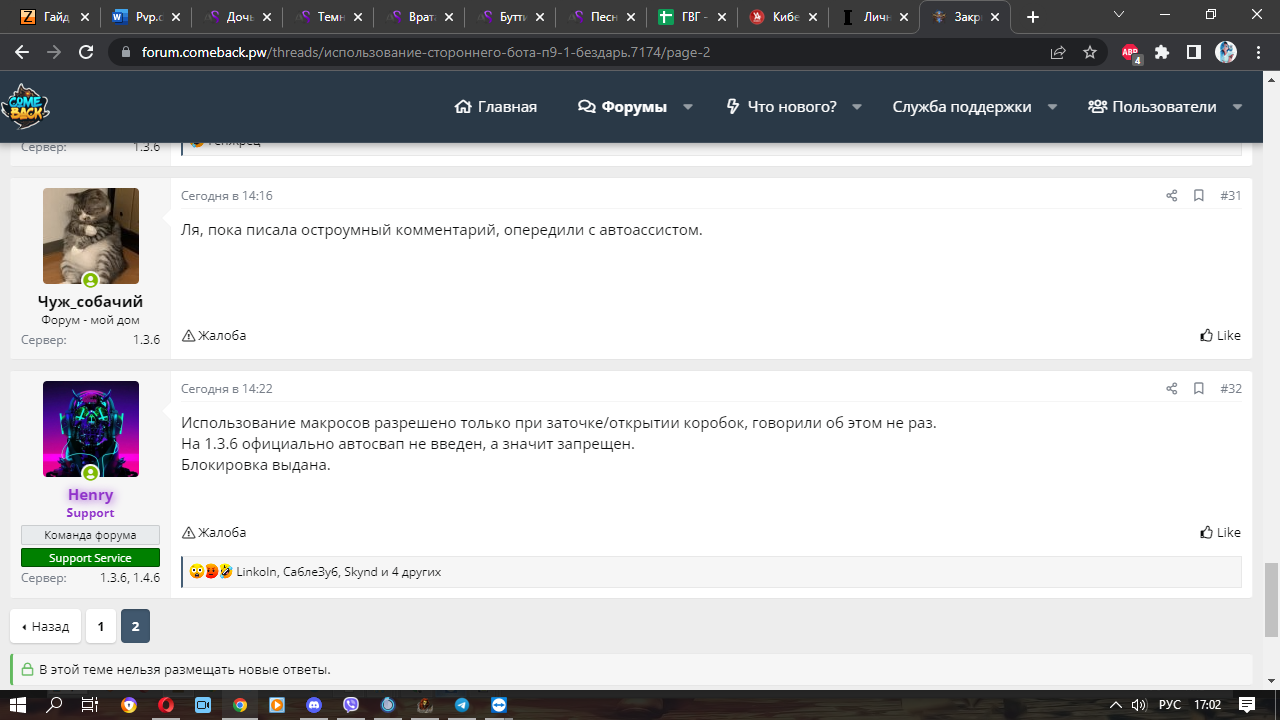Open Discord from the Windows taskbar

[314, 705]
